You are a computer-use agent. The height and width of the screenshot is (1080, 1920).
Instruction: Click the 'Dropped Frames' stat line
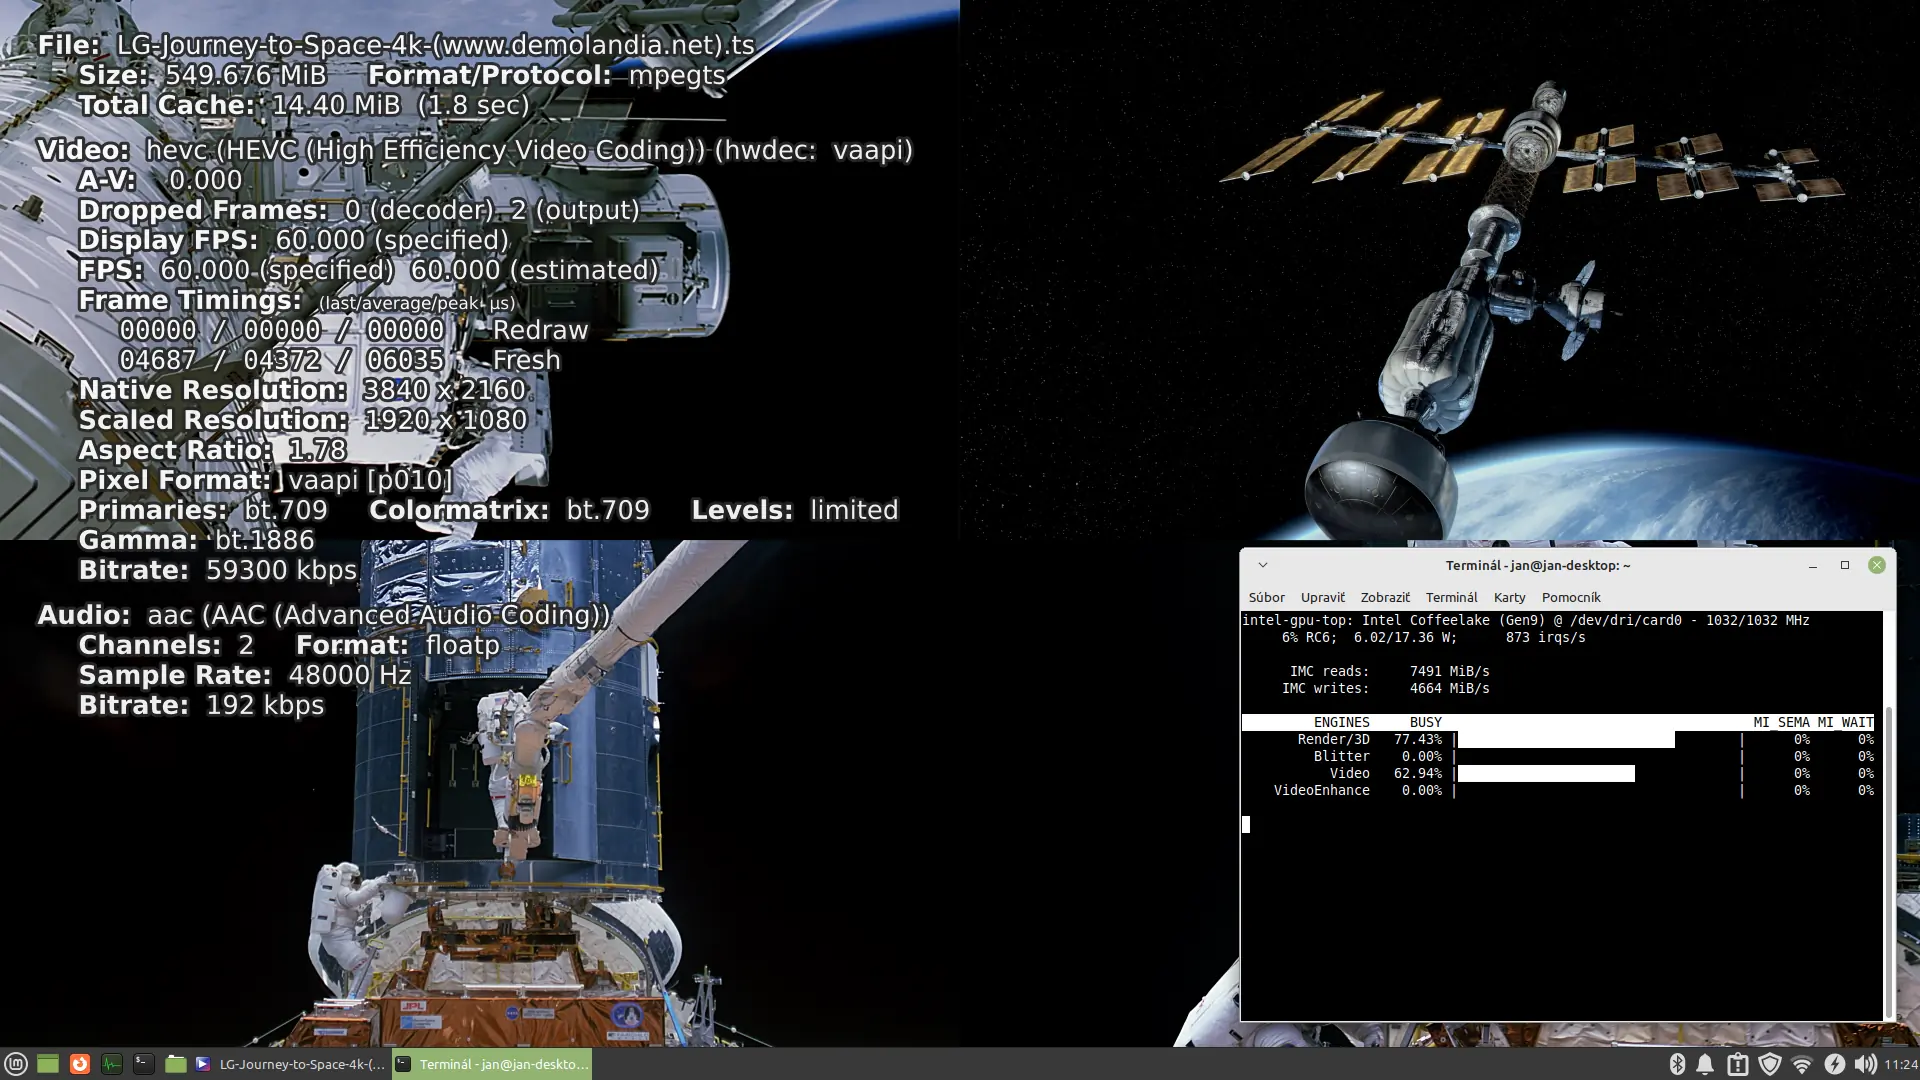point(359,210)
